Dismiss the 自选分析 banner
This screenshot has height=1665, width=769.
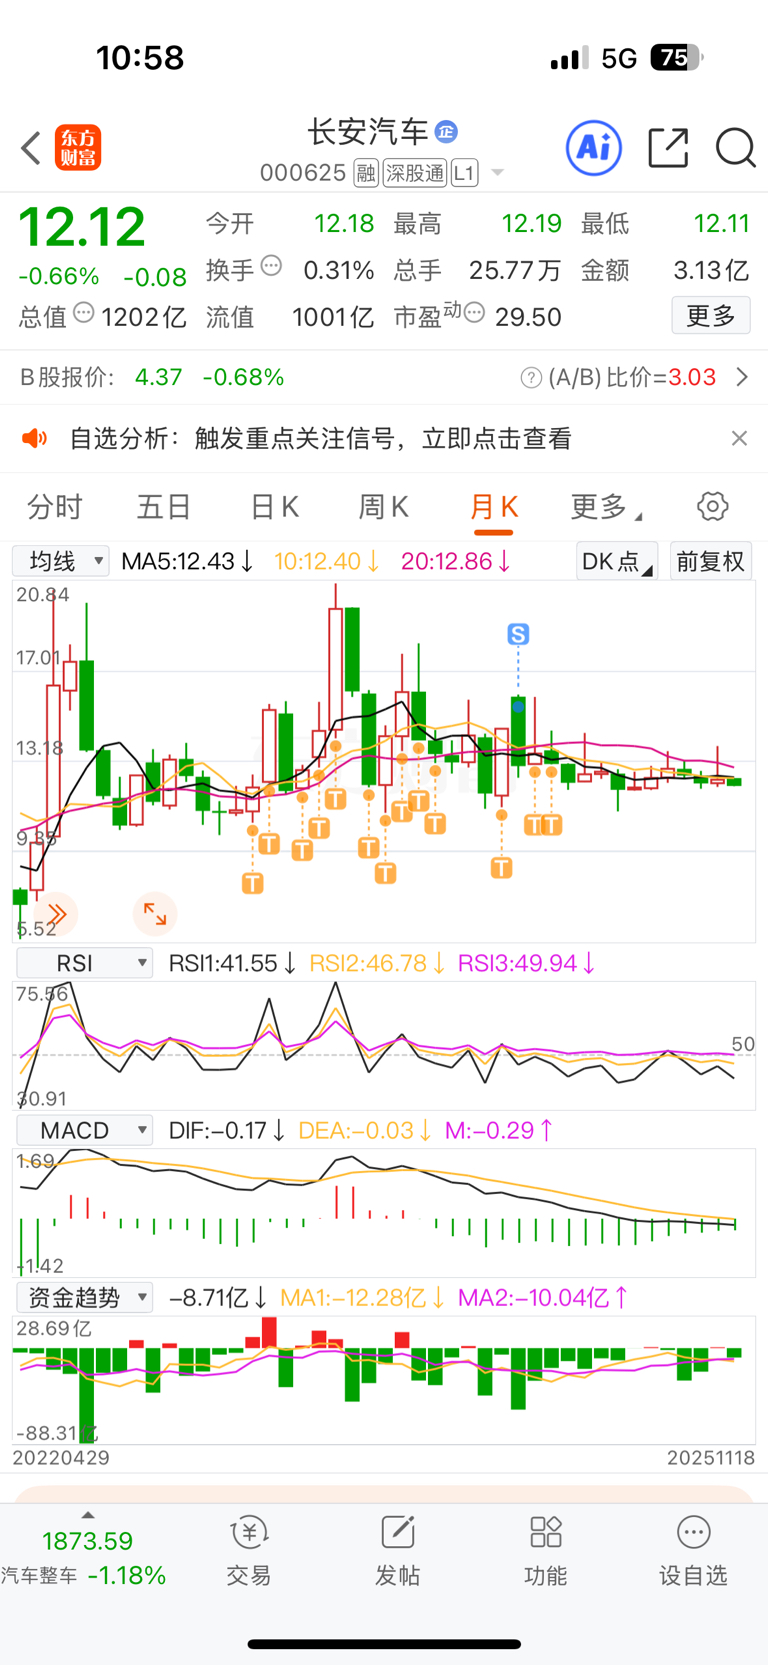tap(739, 438)
